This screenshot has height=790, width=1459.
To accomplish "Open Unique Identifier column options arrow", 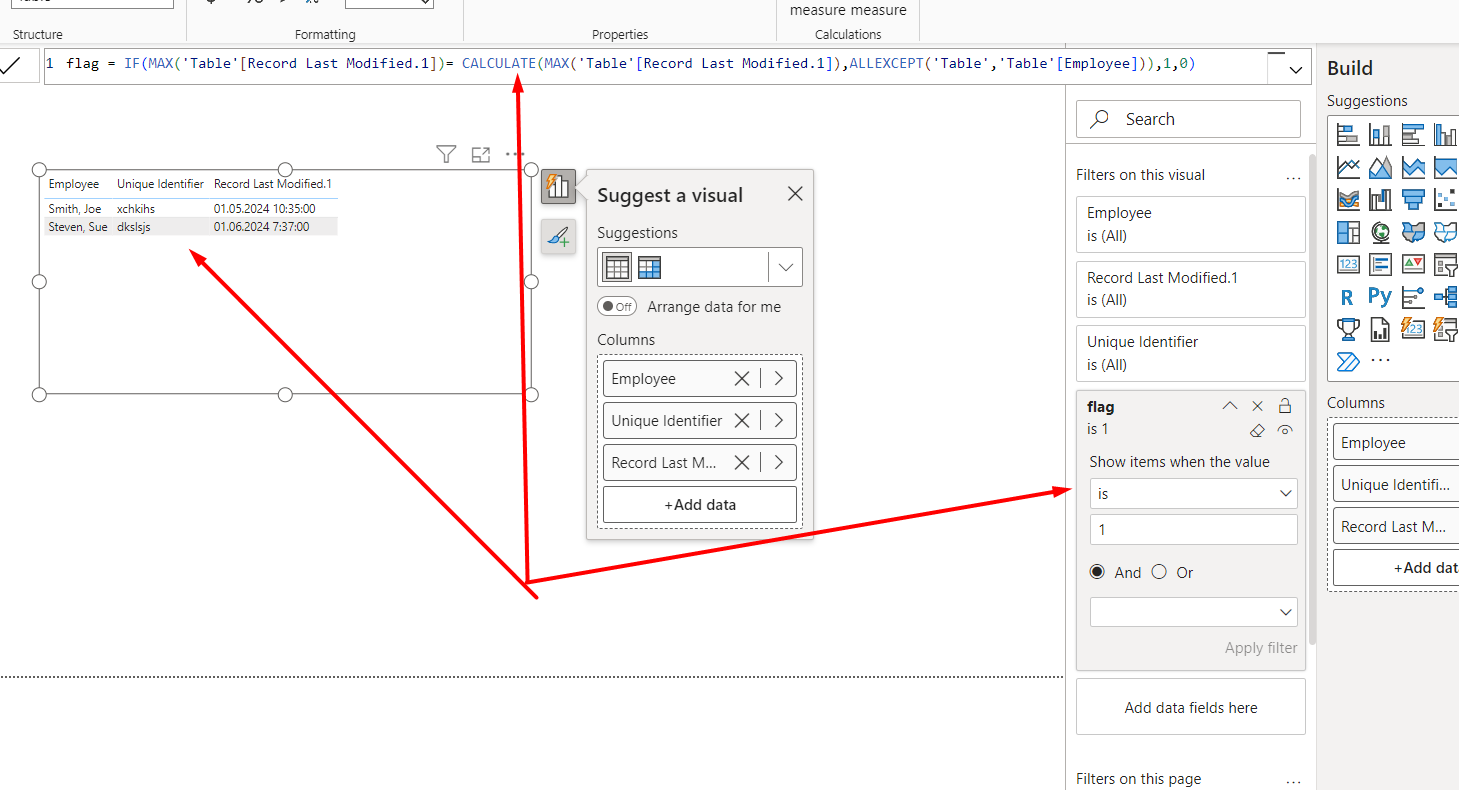I will point(779,421).
